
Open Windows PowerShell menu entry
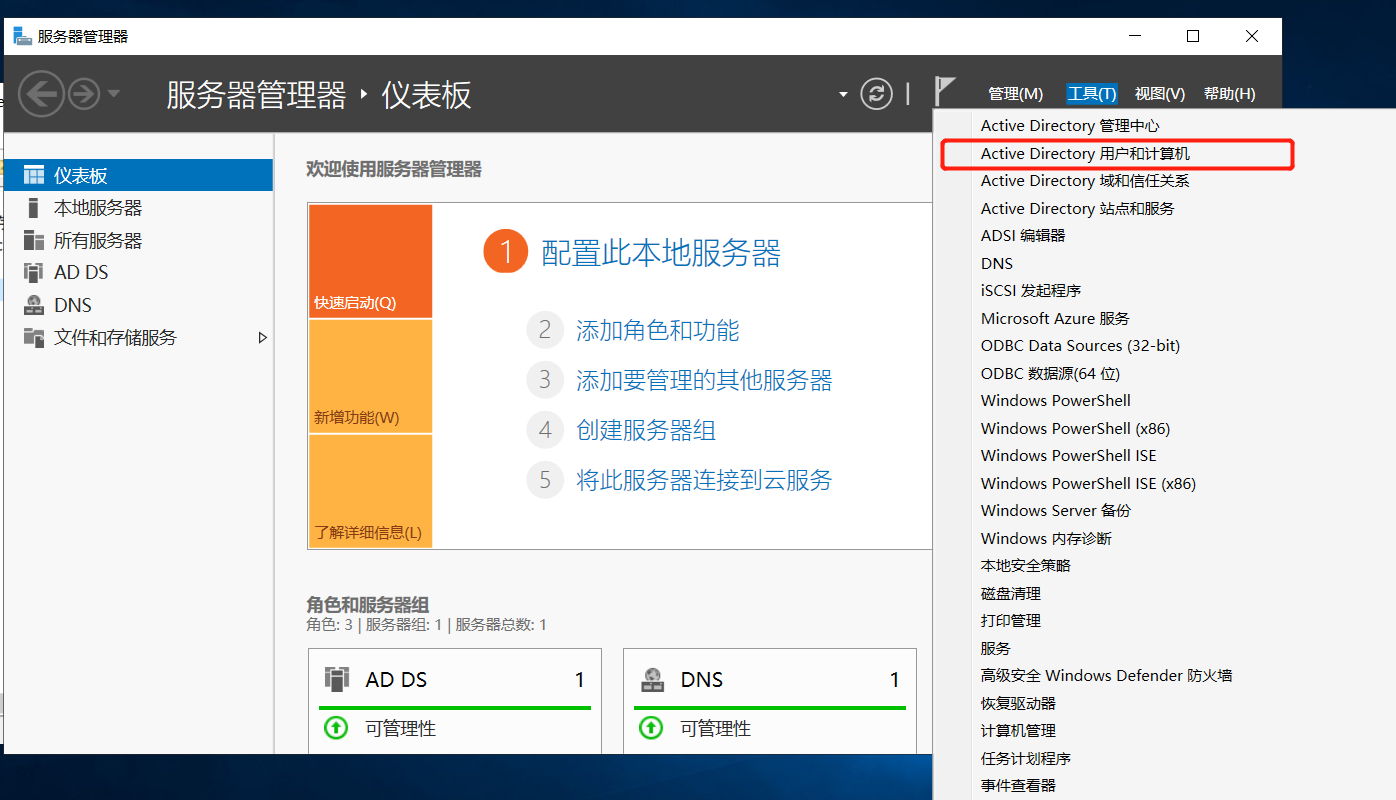1056,401
